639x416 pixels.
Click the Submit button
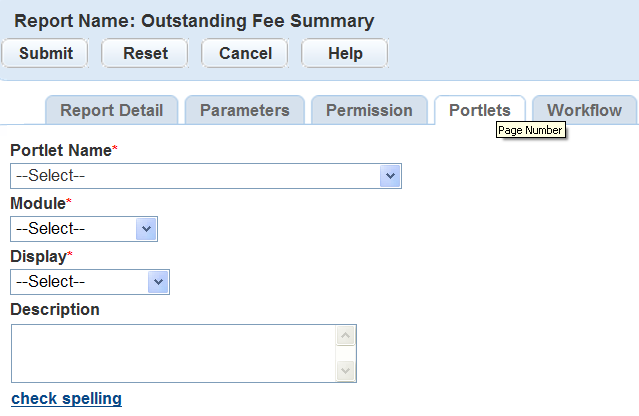click(45, 53)
